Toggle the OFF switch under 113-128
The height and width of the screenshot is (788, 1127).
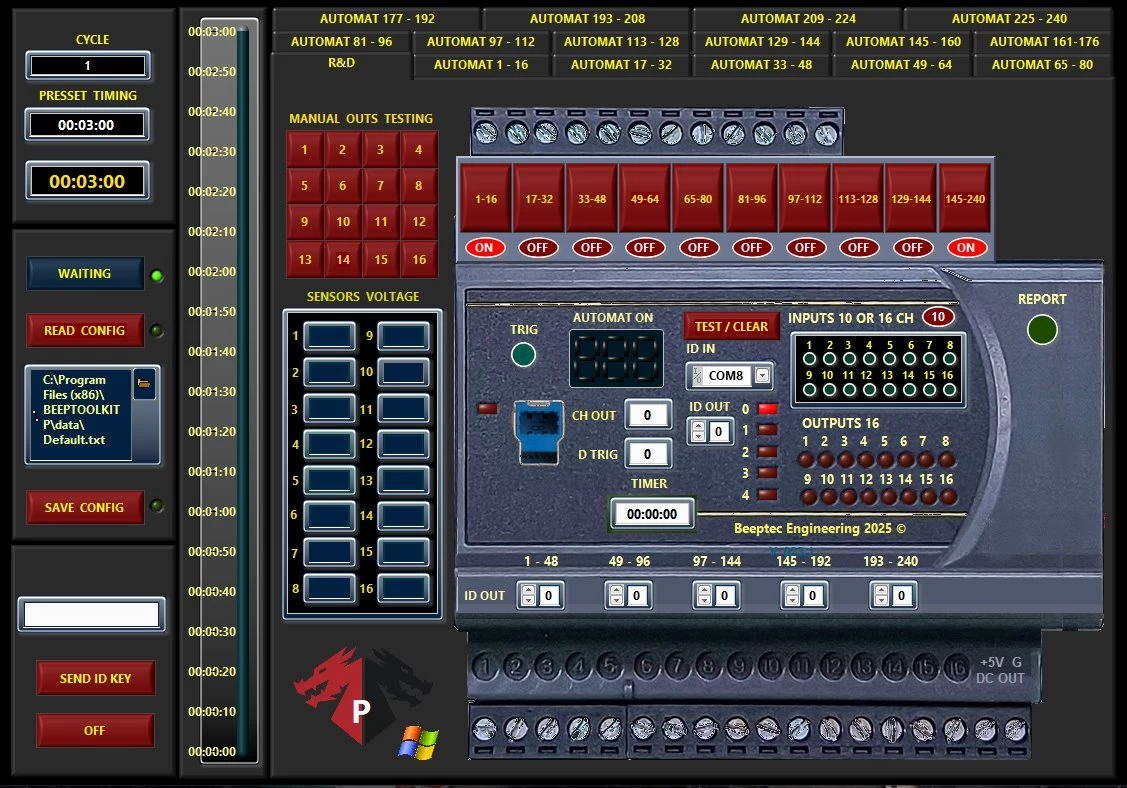pos(858,247)
